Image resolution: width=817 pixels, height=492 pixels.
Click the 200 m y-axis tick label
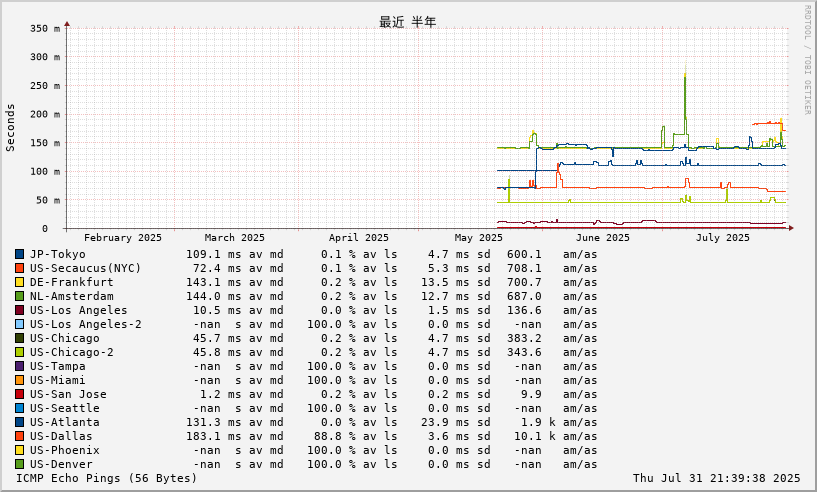click(45, 114)
